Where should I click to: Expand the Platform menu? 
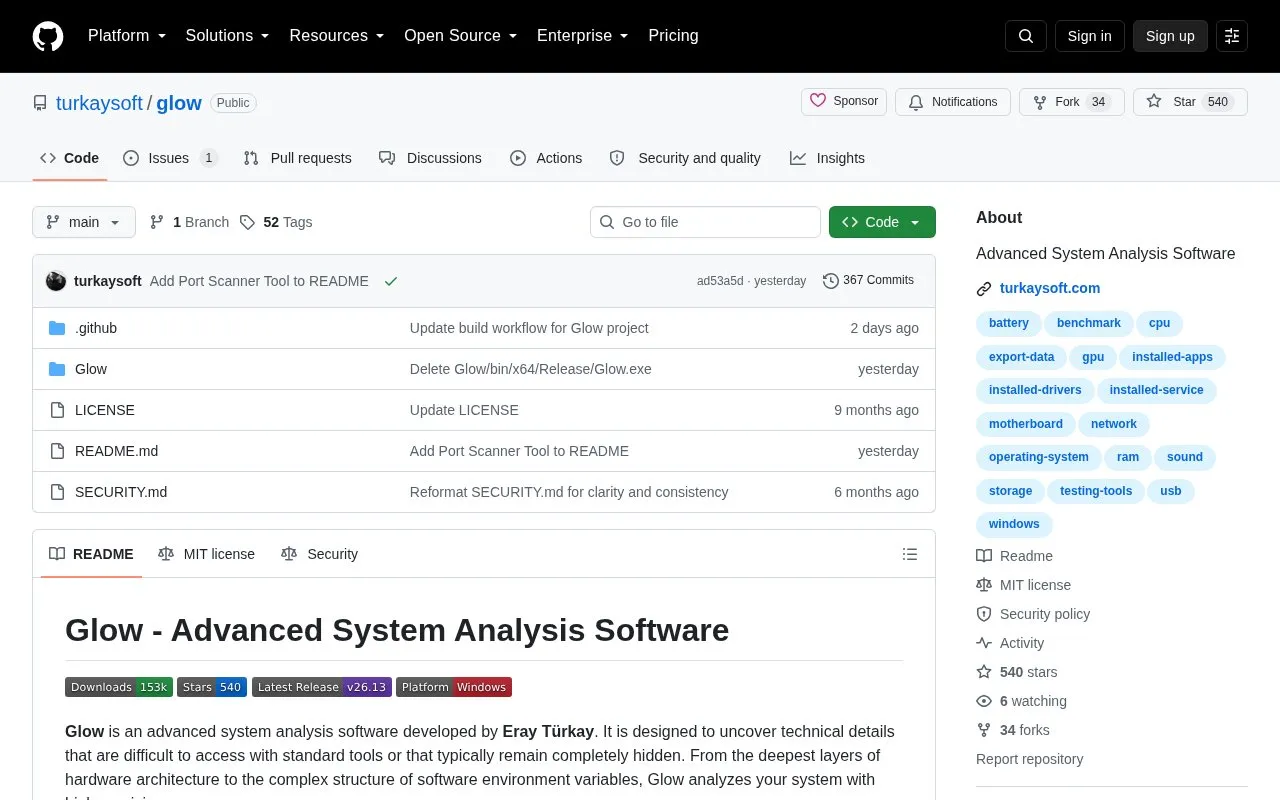[x=127, y=36]
